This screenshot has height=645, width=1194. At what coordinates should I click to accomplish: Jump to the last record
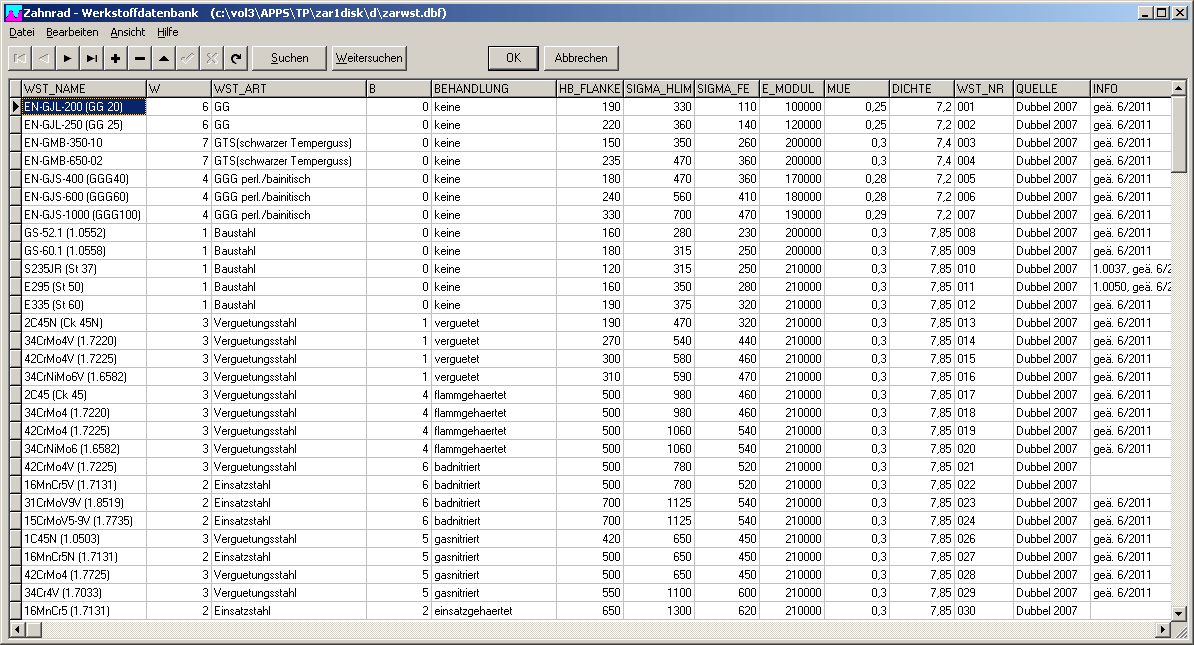click(x=92, y=58)
